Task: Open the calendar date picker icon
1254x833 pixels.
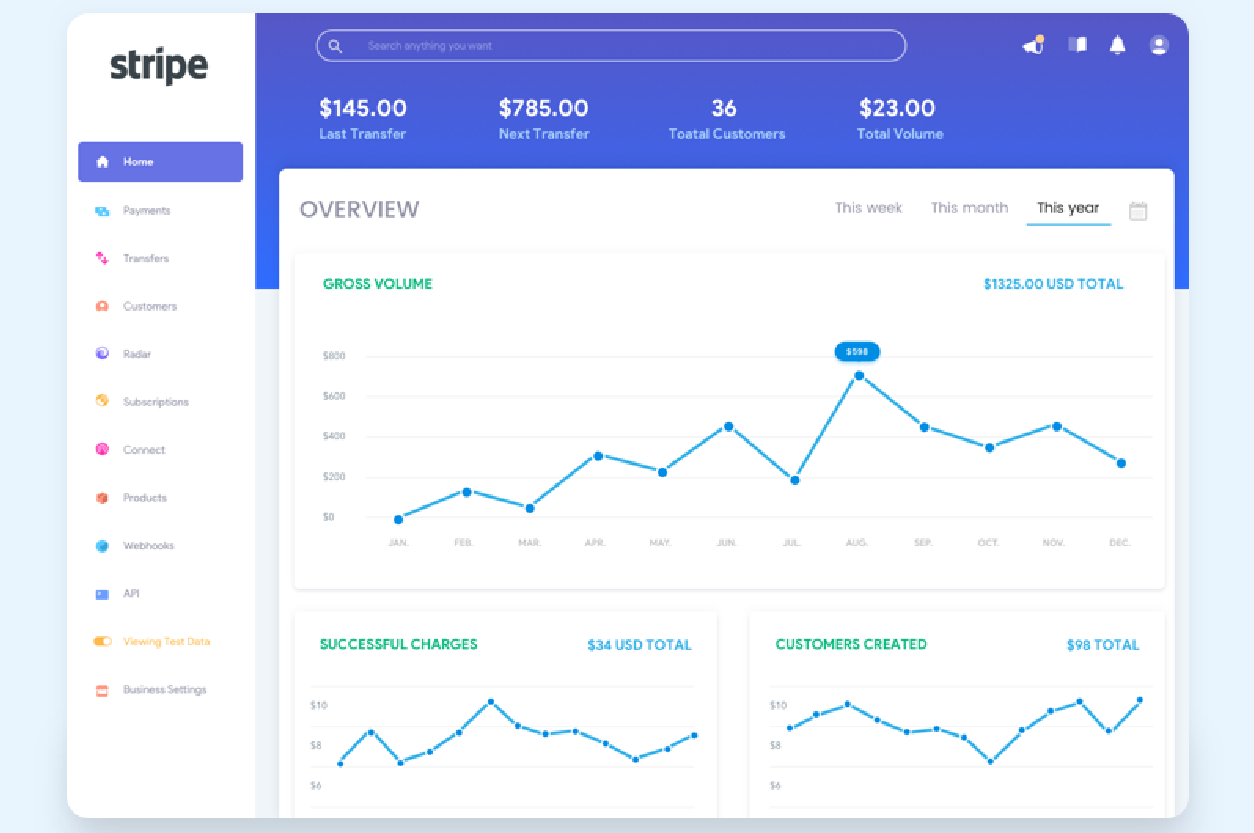Action: pos(1138,211)
